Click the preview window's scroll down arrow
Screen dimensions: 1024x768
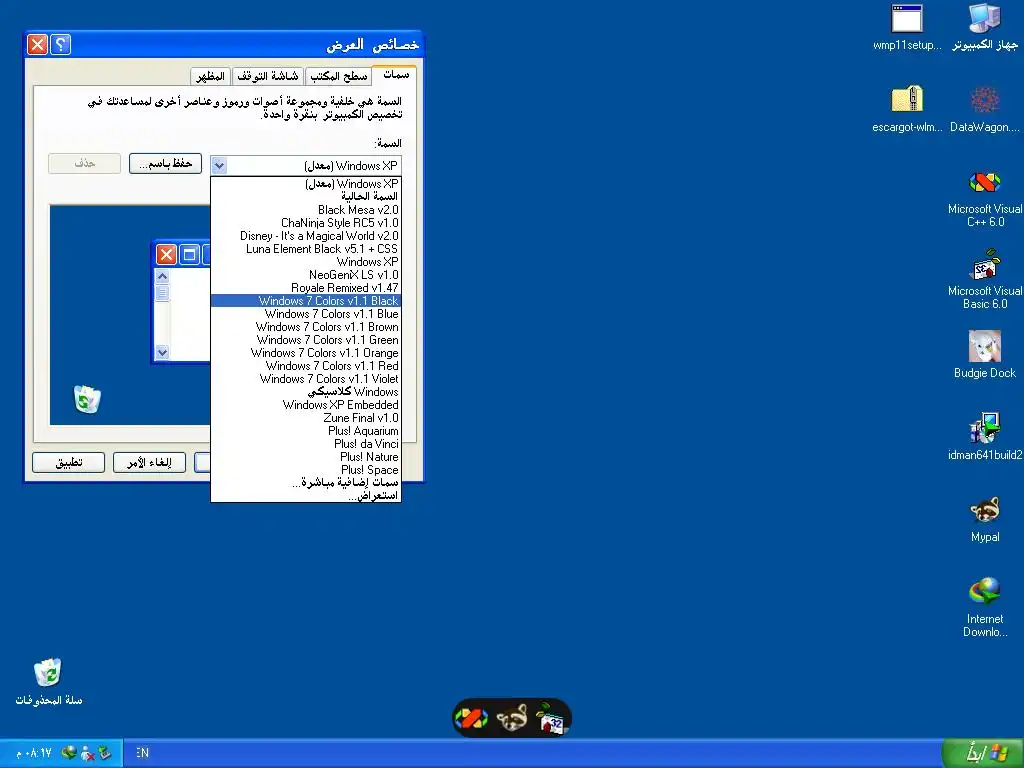pyautogui.click(x=162, y=352)
